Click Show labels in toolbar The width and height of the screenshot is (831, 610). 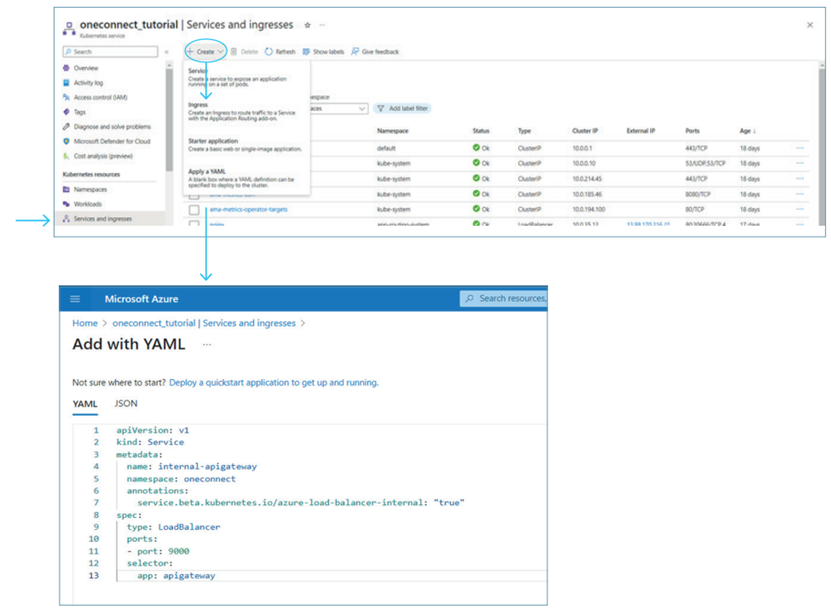click(x=323, y=51)
